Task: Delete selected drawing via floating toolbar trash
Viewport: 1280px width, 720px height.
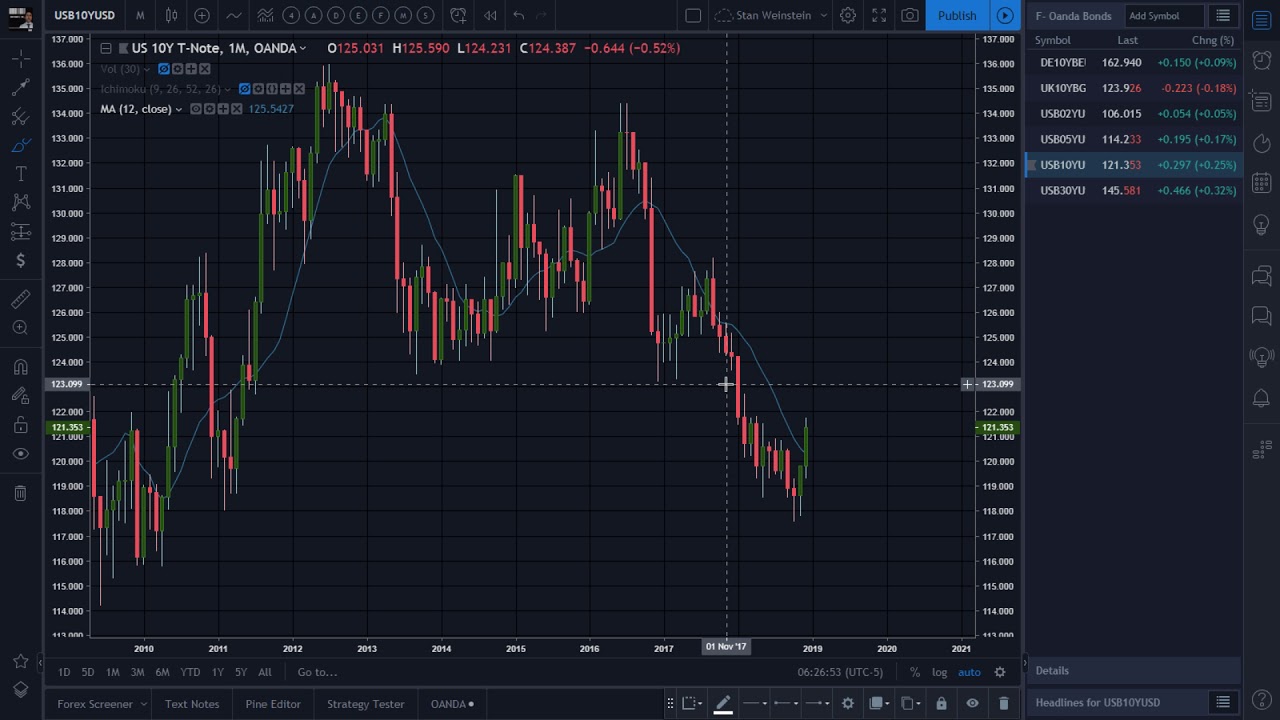Action: [1003, 704]
